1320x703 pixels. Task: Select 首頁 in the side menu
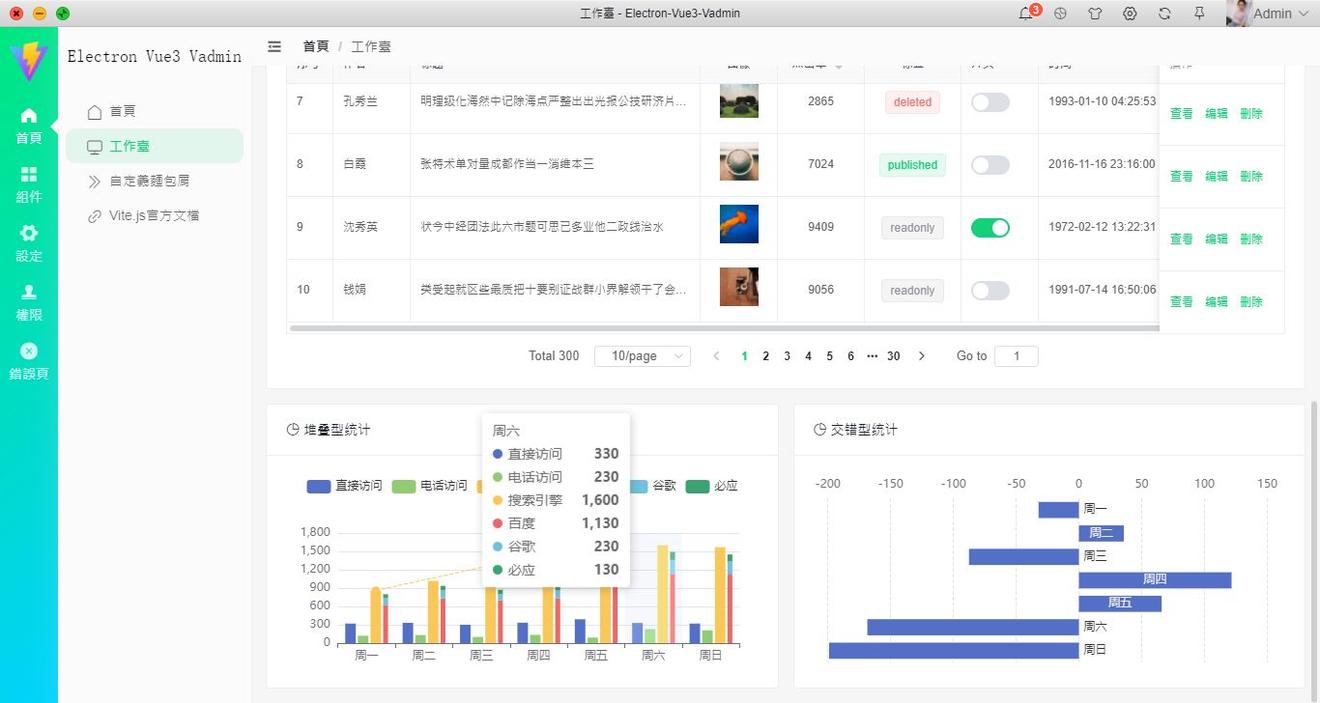pyautogui.click(x=122, y=112)
